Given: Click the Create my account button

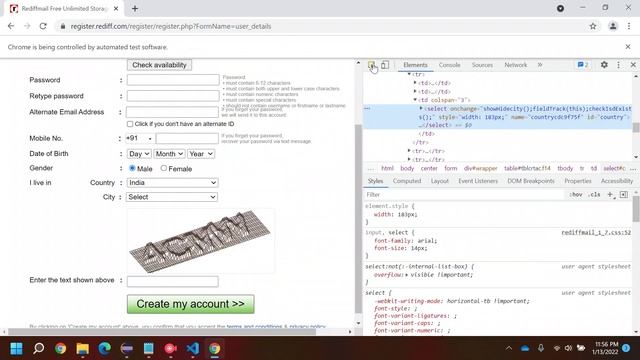Looking at the screenshot, I should [x=191, y=304].
